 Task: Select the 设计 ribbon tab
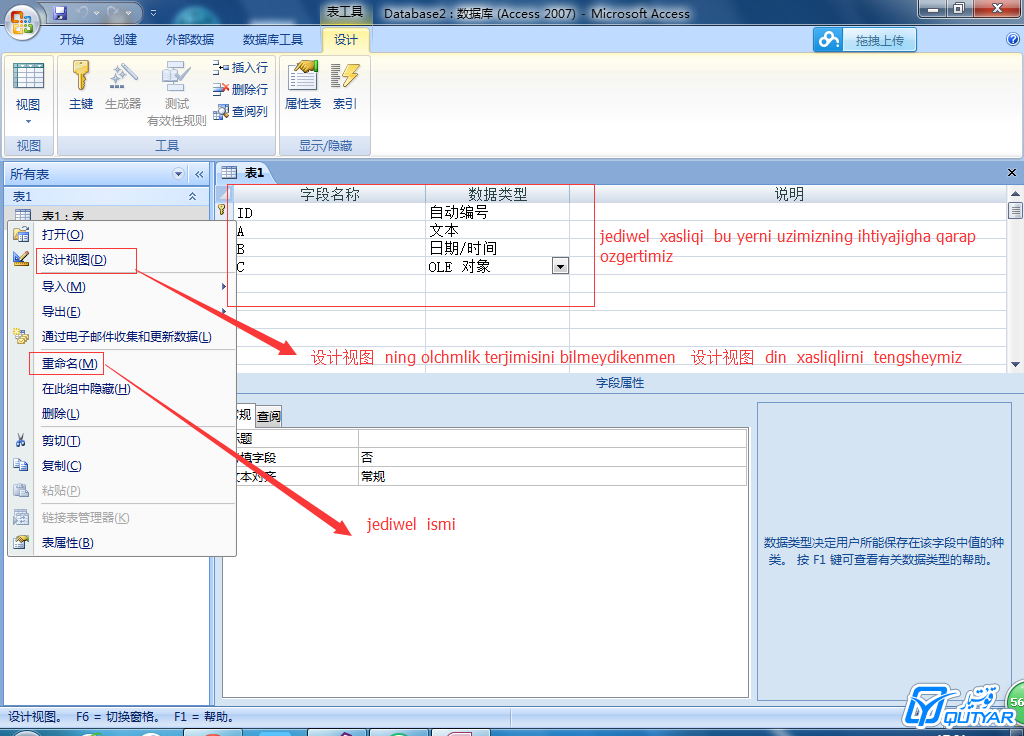pyautogui.click(x=346, y=40)
